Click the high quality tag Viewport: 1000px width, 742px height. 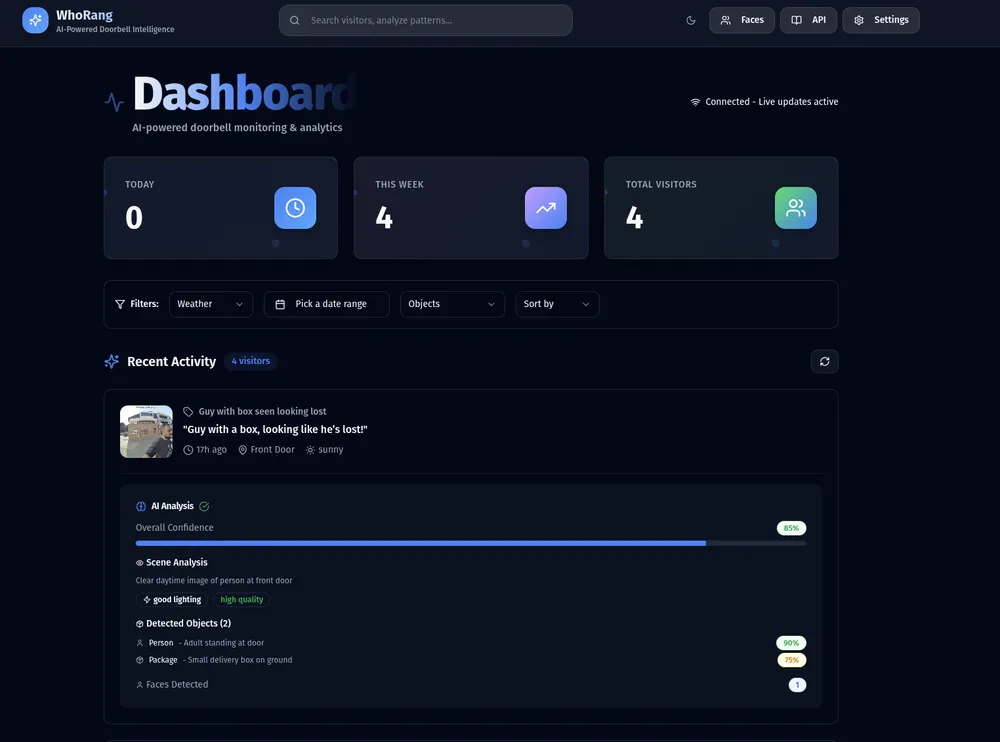(x=242, y=600)
